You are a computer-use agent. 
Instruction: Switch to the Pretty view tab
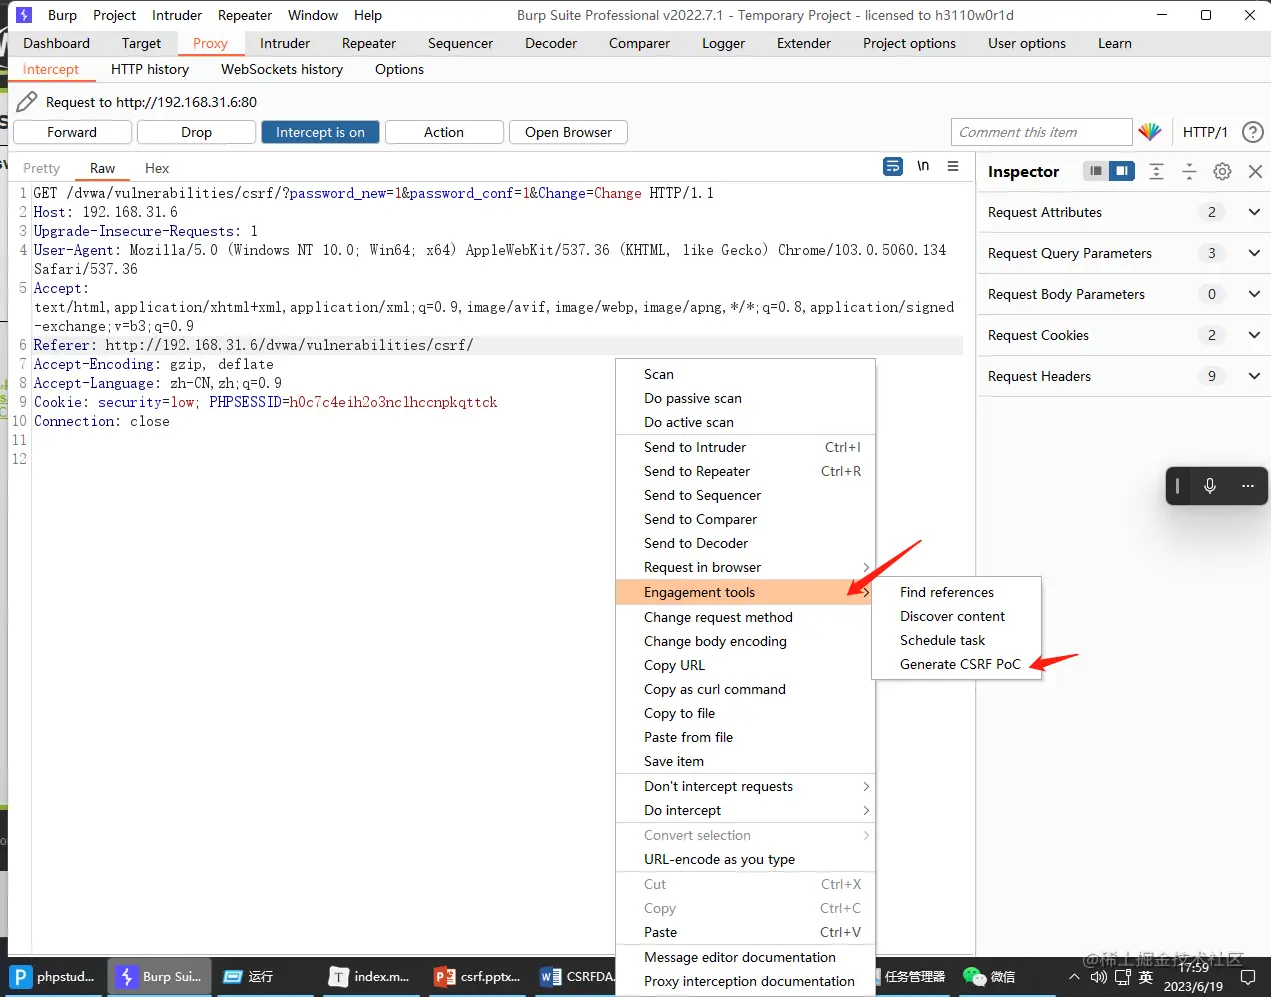(x=42, y=168)
